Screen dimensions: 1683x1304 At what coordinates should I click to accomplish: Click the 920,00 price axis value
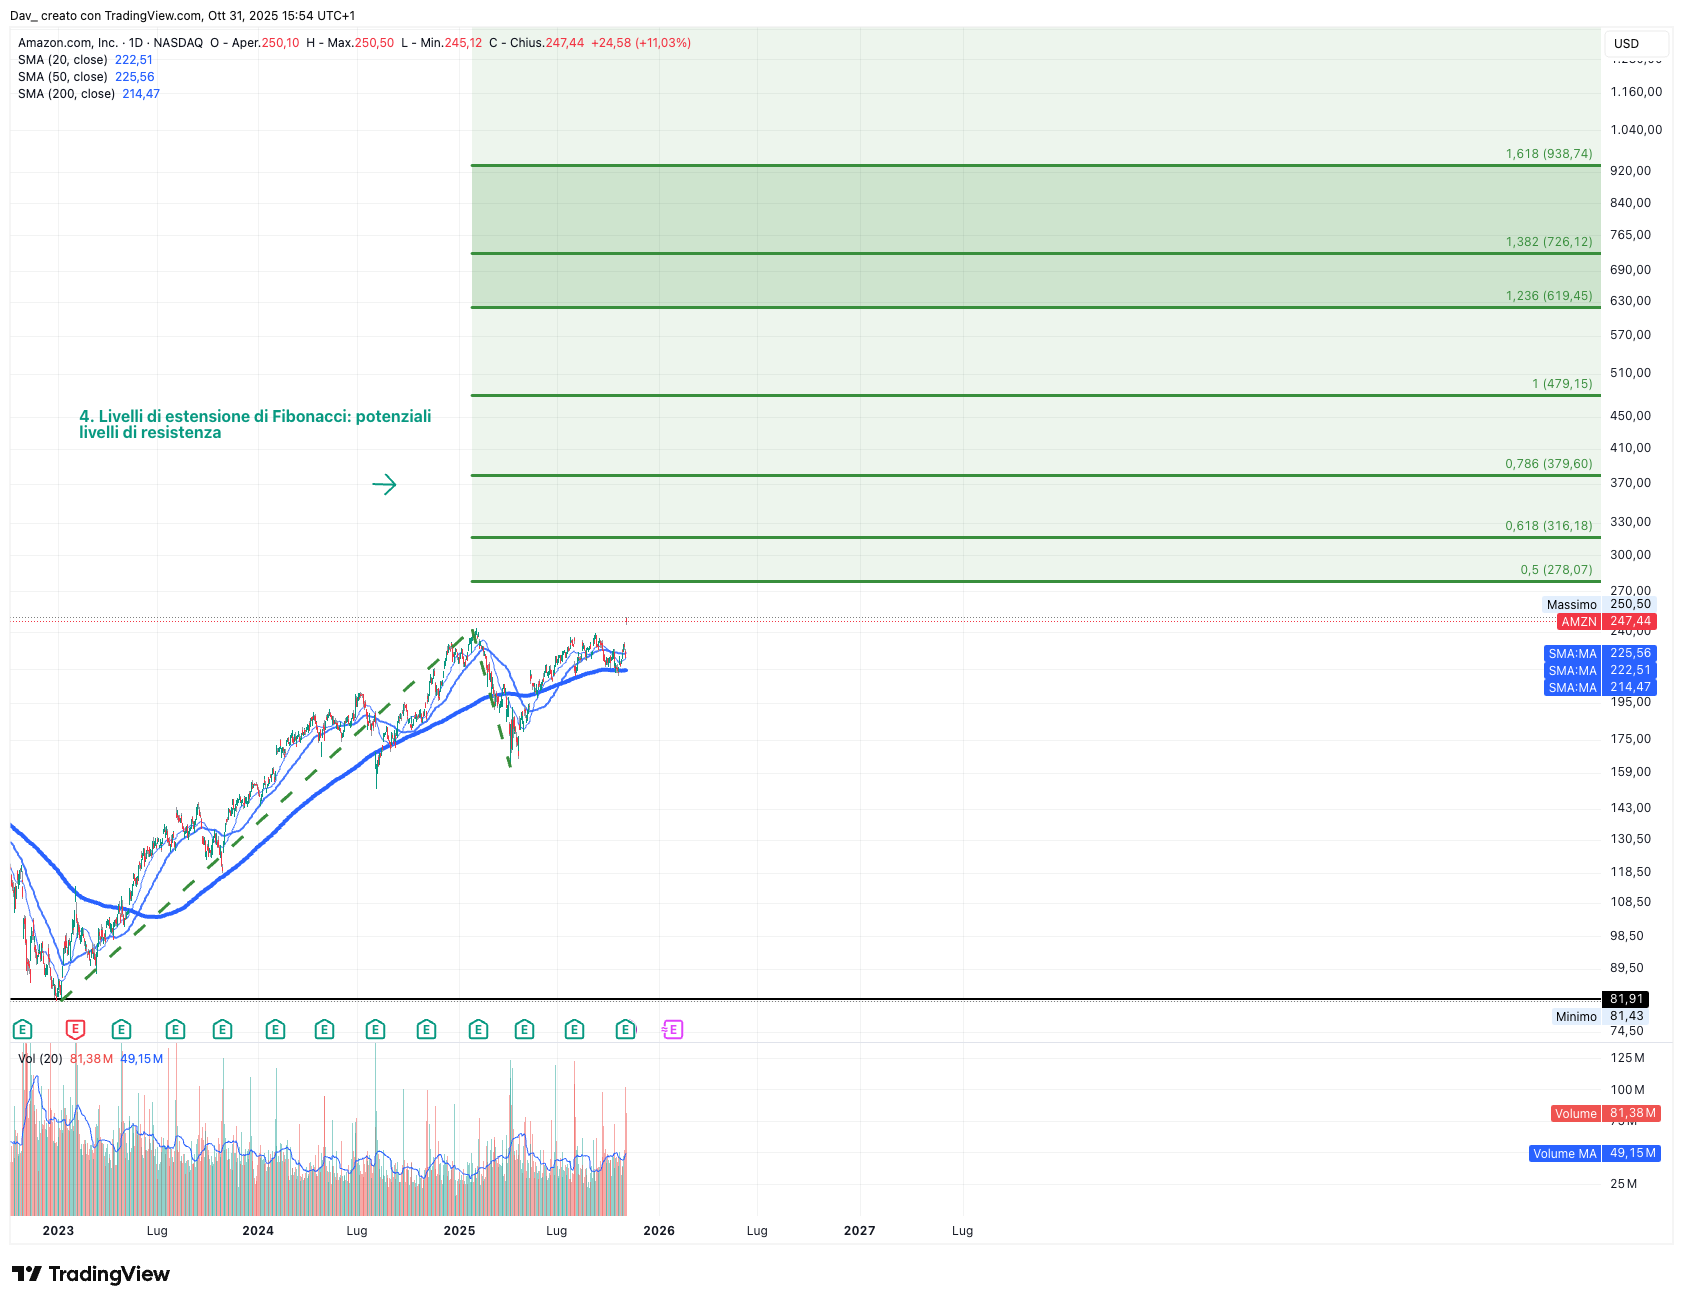[1631, 171]
